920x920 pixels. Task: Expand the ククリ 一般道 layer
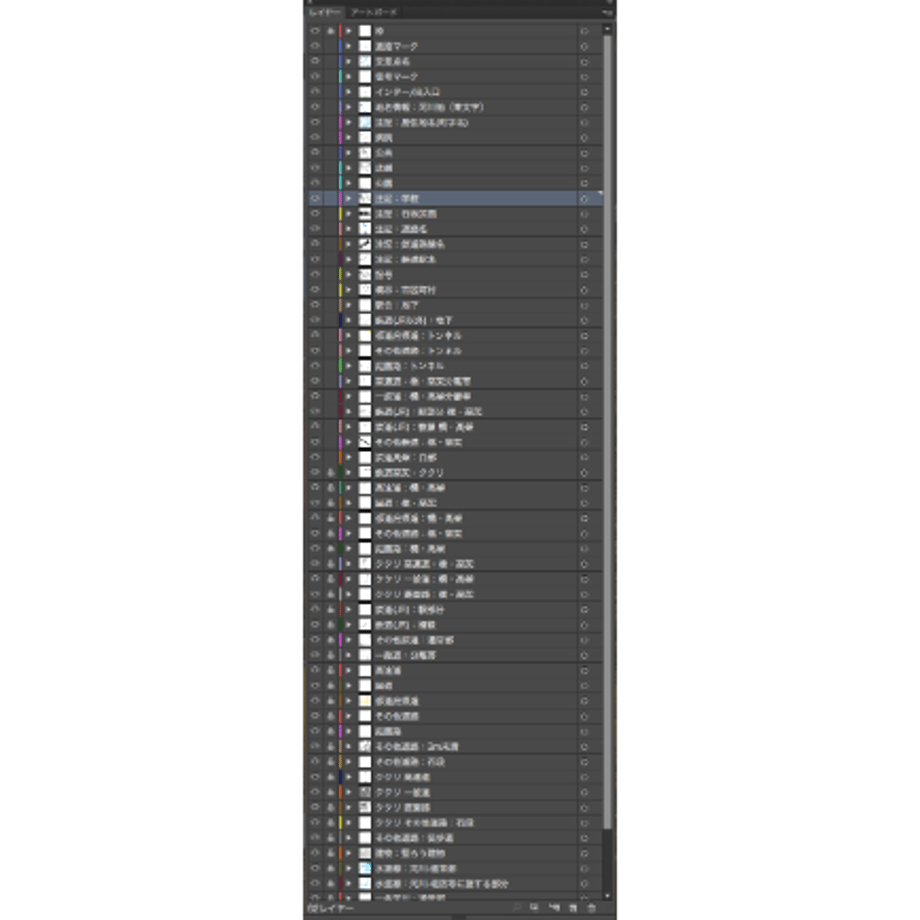(349, 792)
